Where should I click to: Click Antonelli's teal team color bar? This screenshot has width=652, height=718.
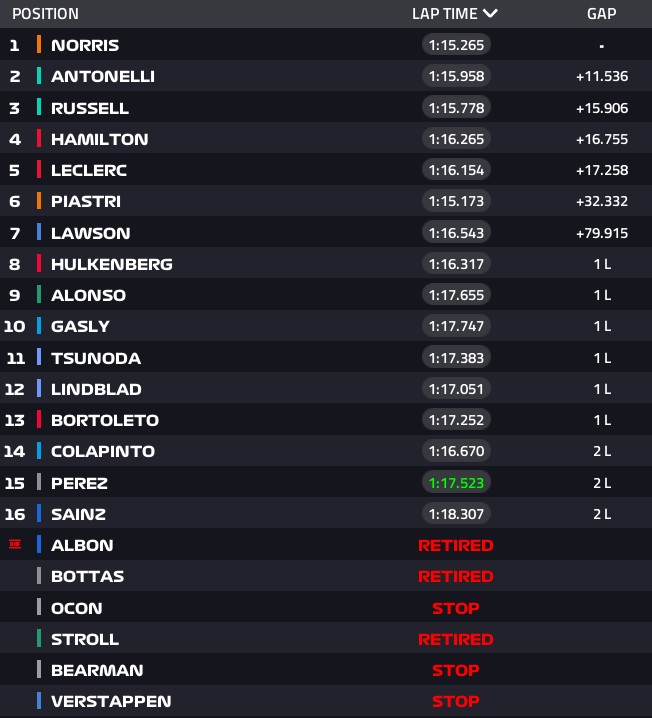point(39,76)
